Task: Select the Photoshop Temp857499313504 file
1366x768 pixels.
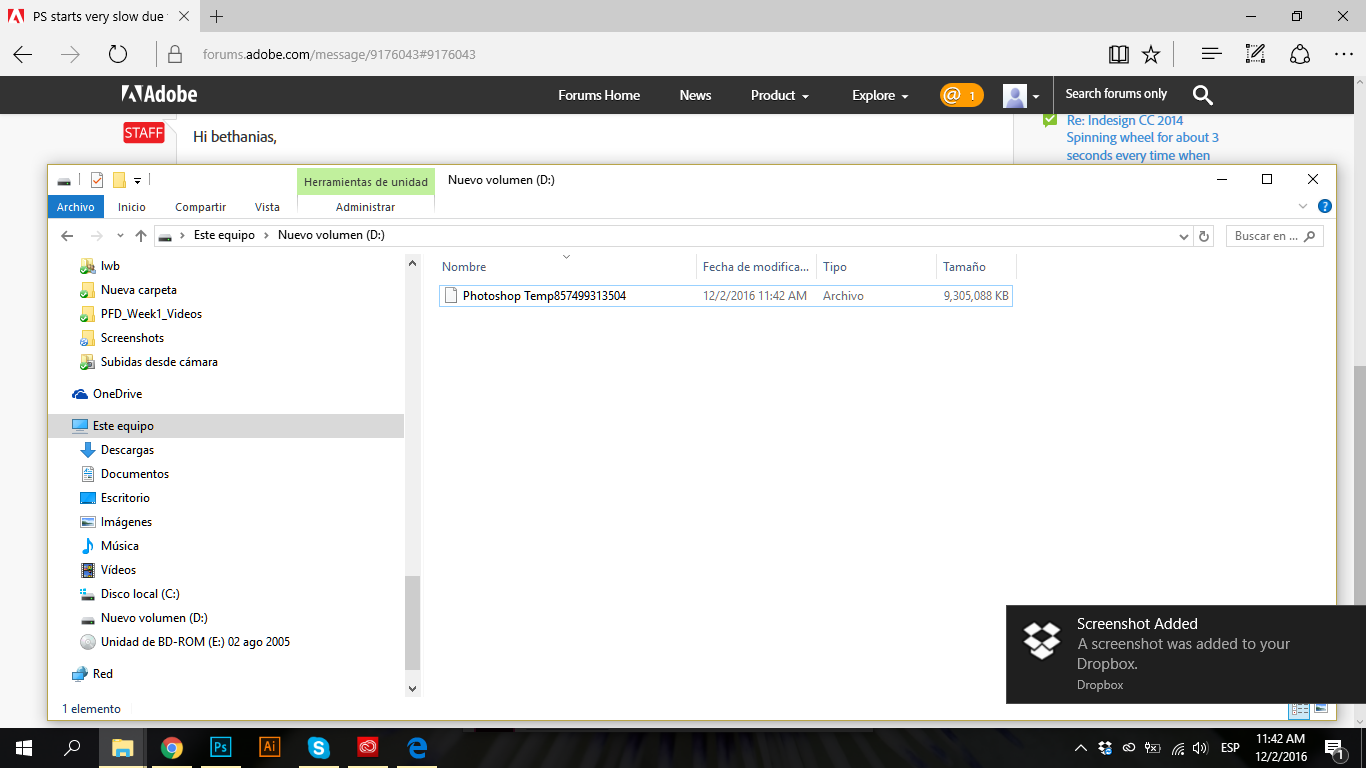Action: pyautogui.click(x=725, y=295)
